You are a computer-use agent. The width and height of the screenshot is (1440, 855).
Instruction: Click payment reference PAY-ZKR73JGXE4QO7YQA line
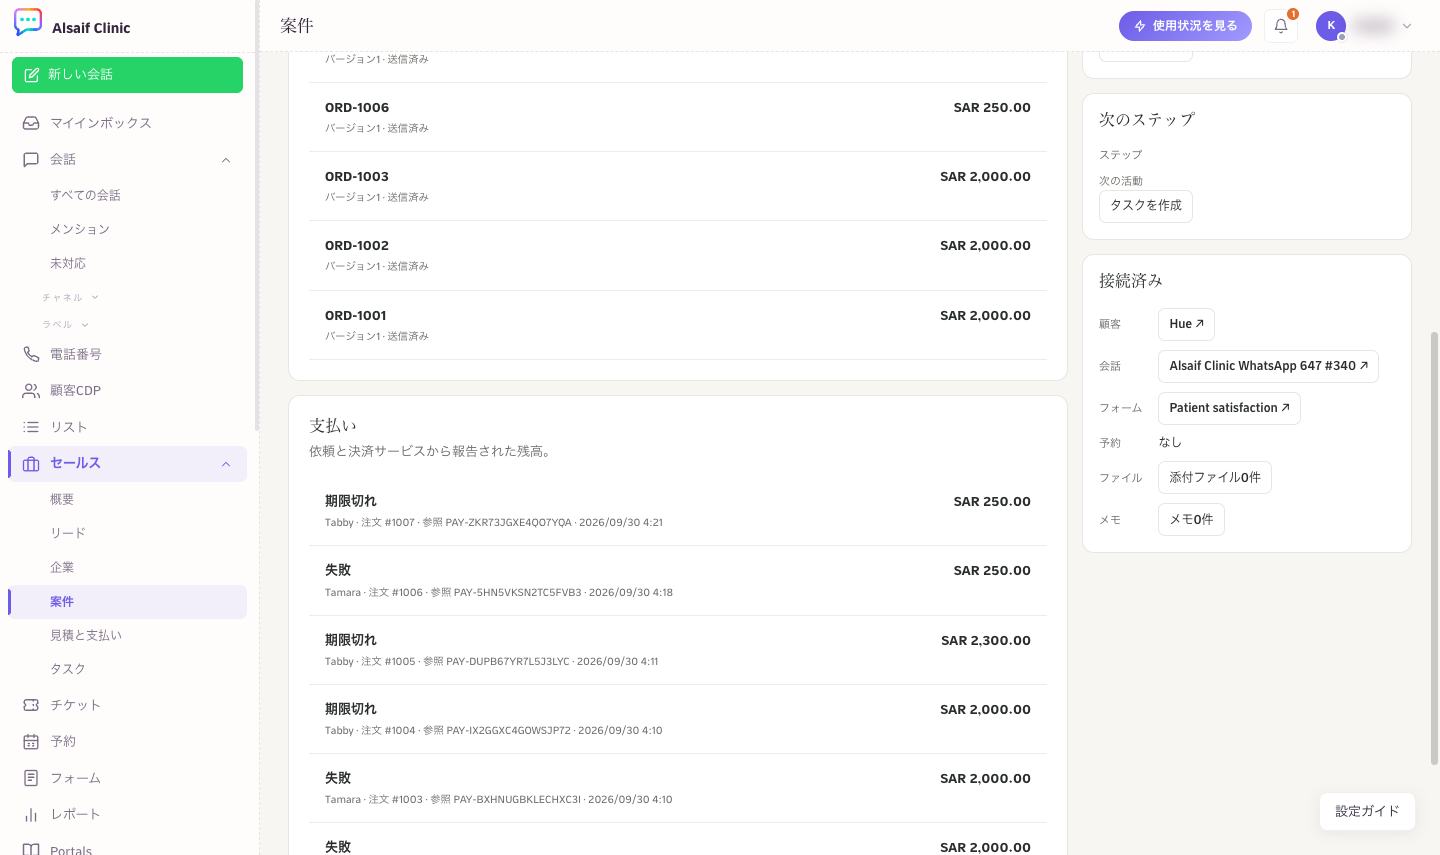(494, 523)
